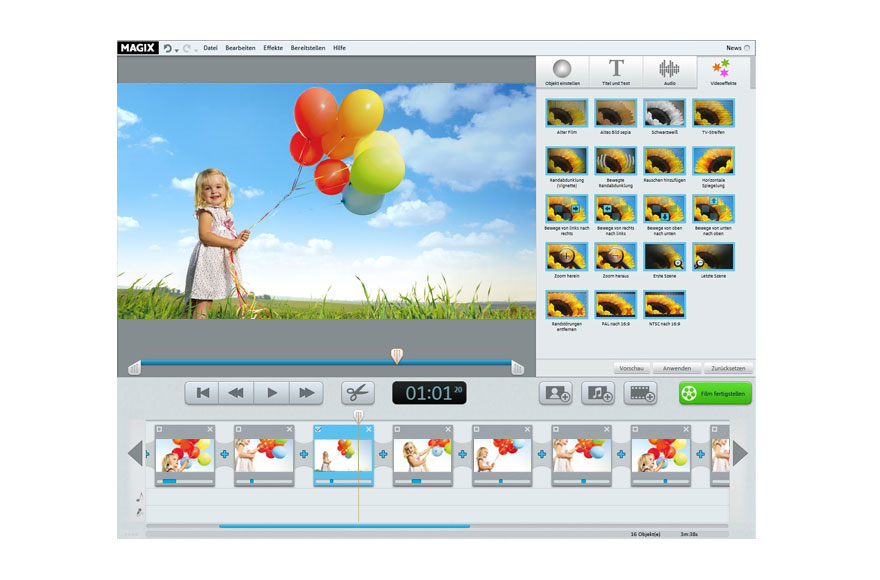Open the undo history dropdown arrow
The image size is (880, 580).
coord(177,51)
